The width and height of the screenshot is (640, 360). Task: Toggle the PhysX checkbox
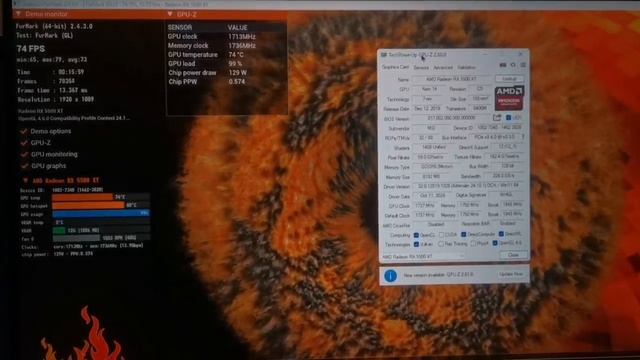pos(473,244)
